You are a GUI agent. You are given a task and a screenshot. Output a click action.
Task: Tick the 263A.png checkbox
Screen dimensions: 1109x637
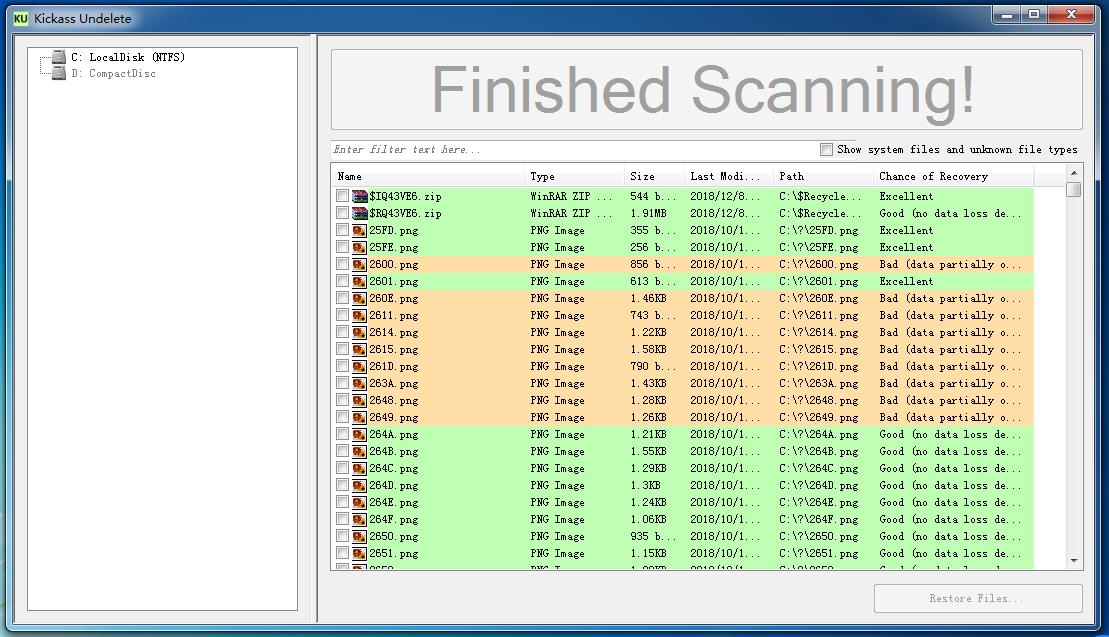coord(342,383)
